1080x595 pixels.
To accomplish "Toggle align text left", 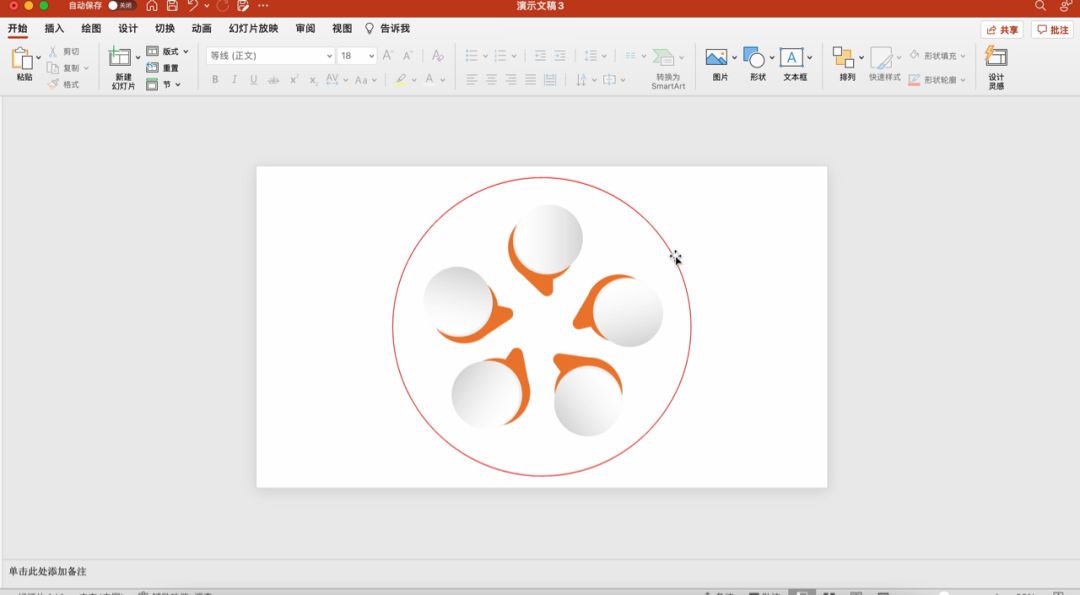I will pyautogui.click(x=472, y=80).
